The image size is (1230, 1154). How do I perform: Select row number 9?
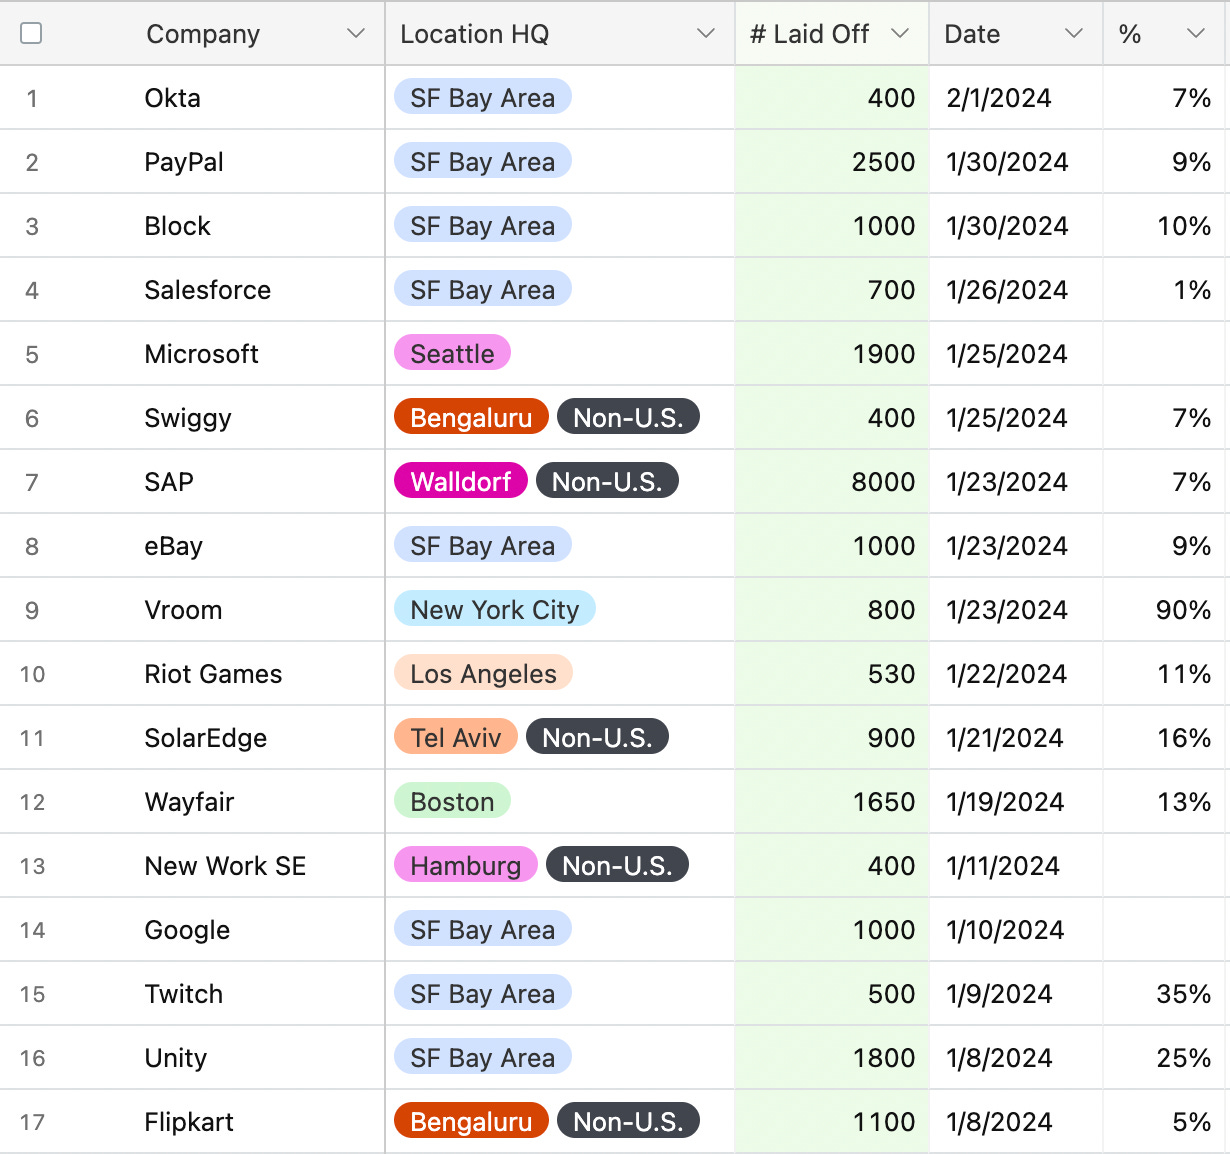coord(32,610)
